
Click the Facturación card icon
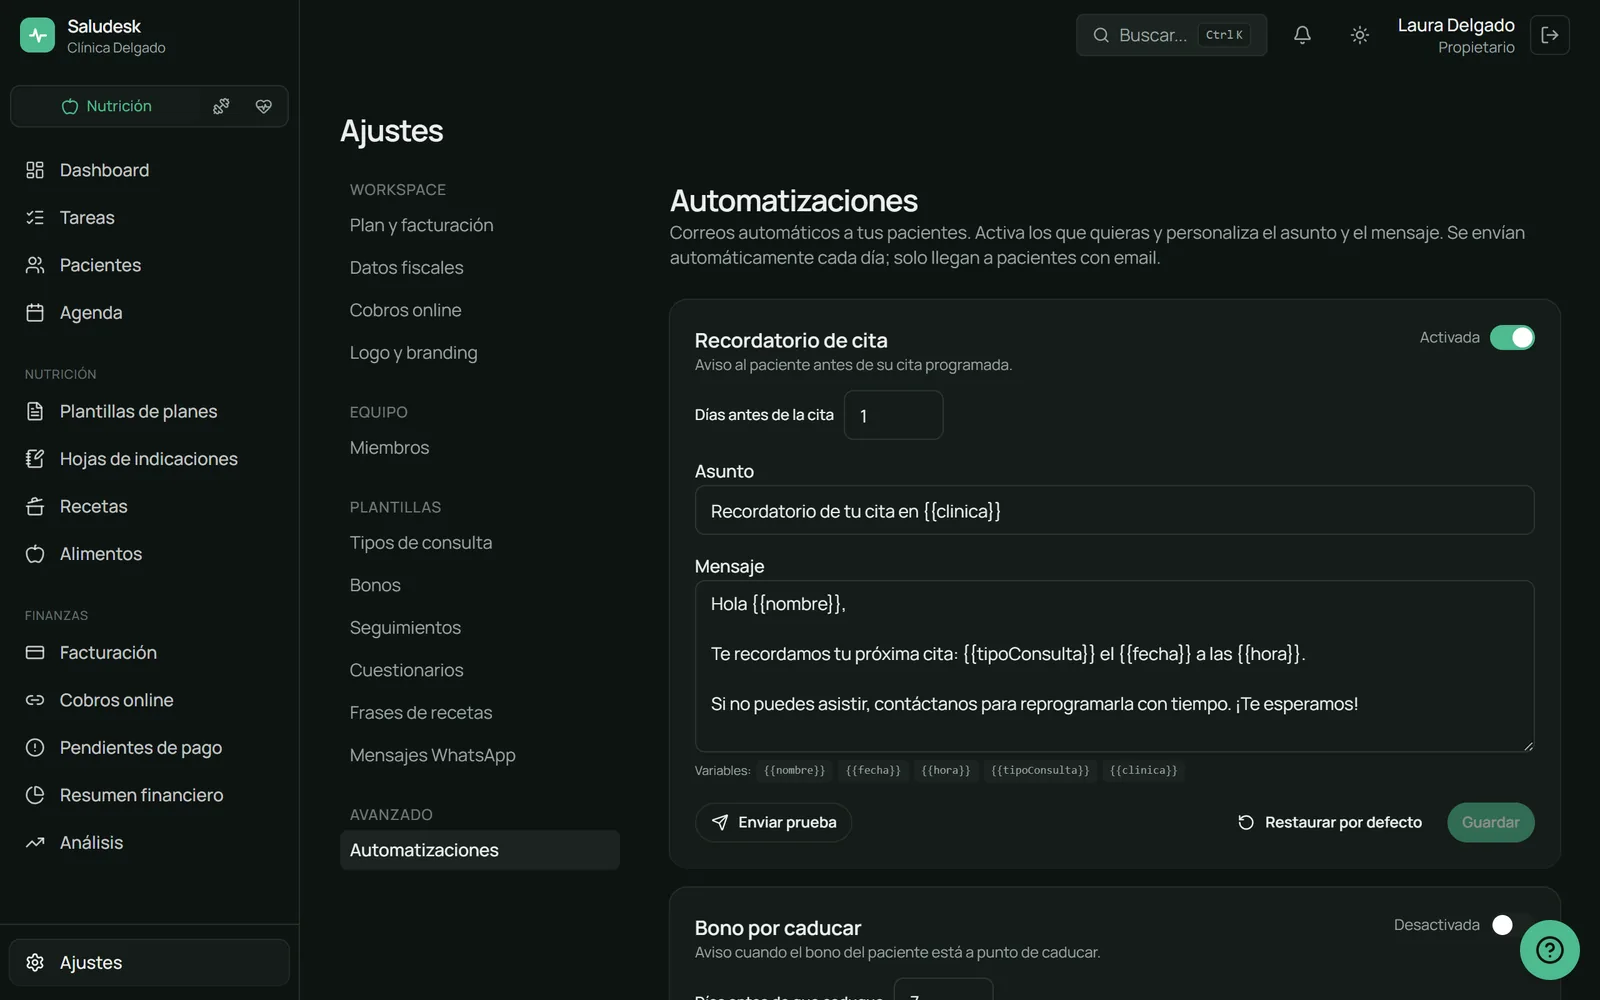[x=35, y=652]
